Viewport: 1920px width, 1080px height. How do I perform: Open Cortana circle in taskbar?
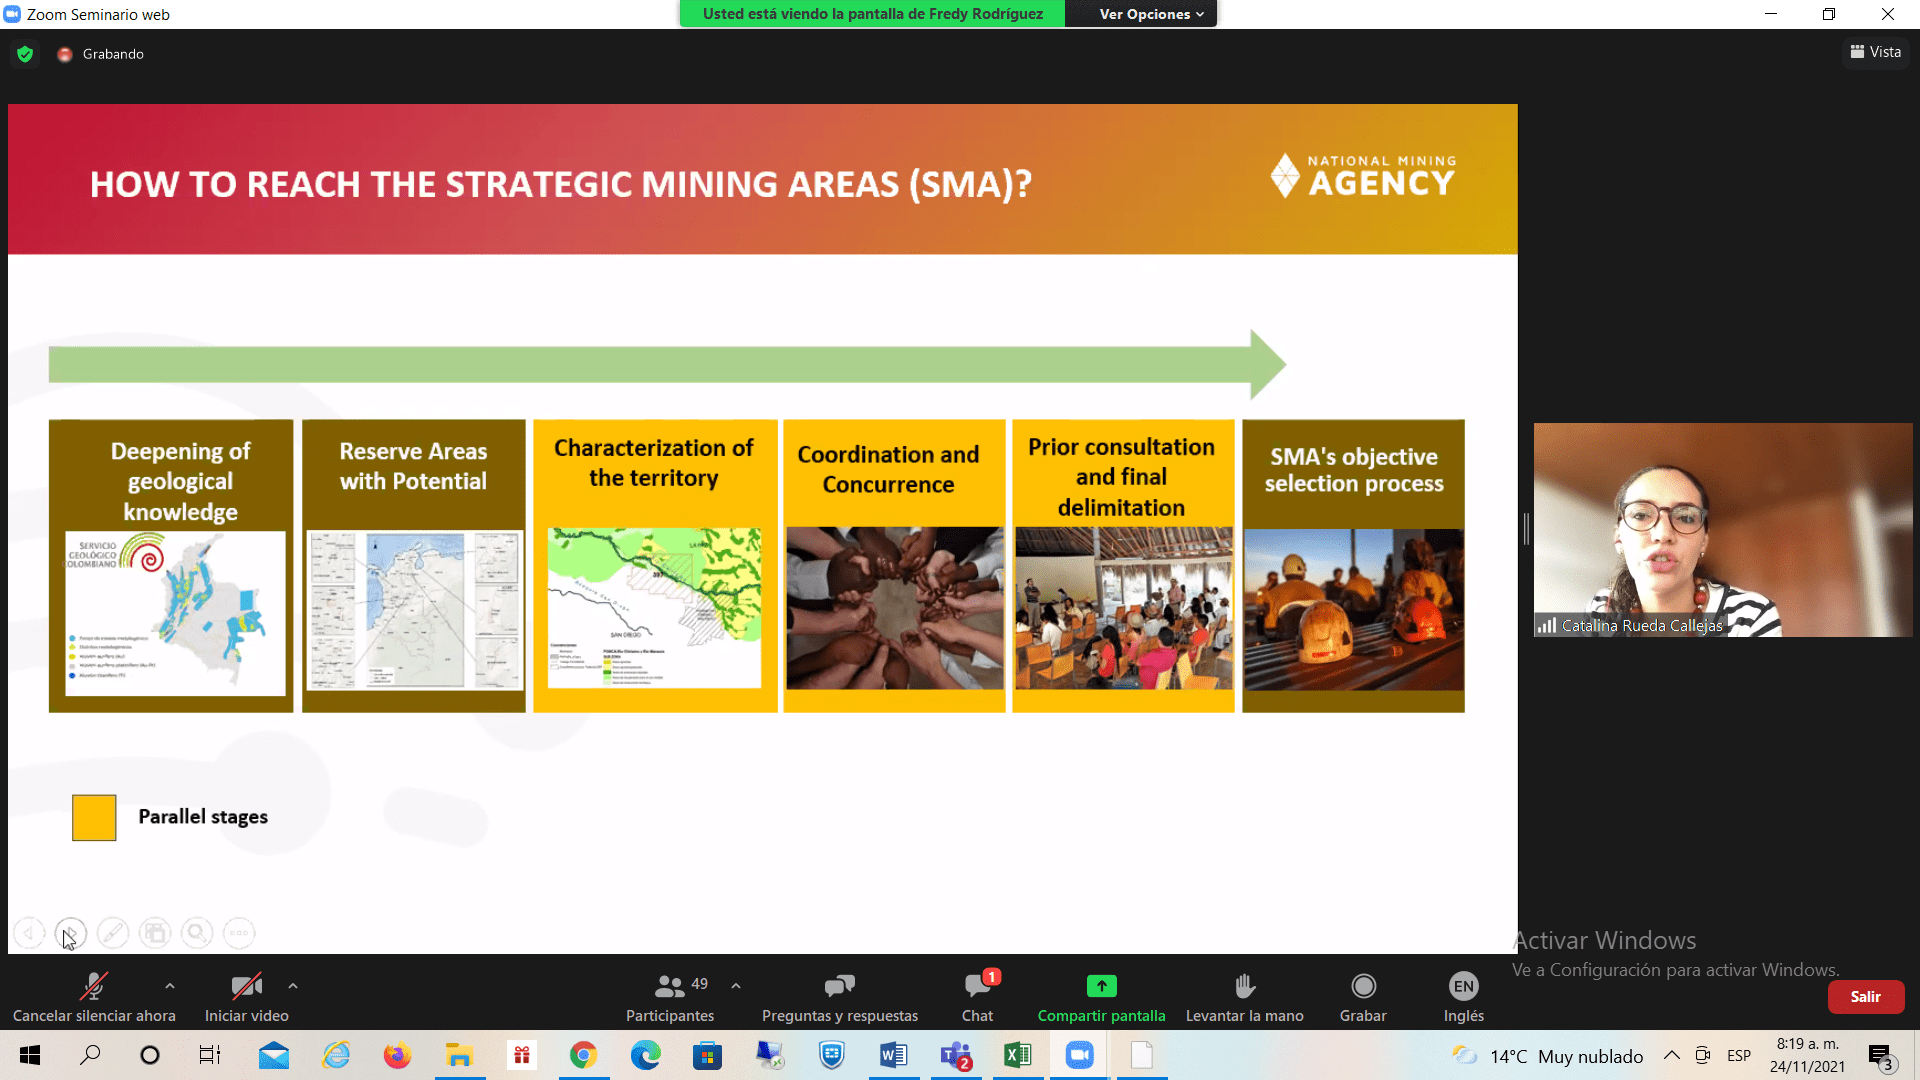pos(150,1055)
